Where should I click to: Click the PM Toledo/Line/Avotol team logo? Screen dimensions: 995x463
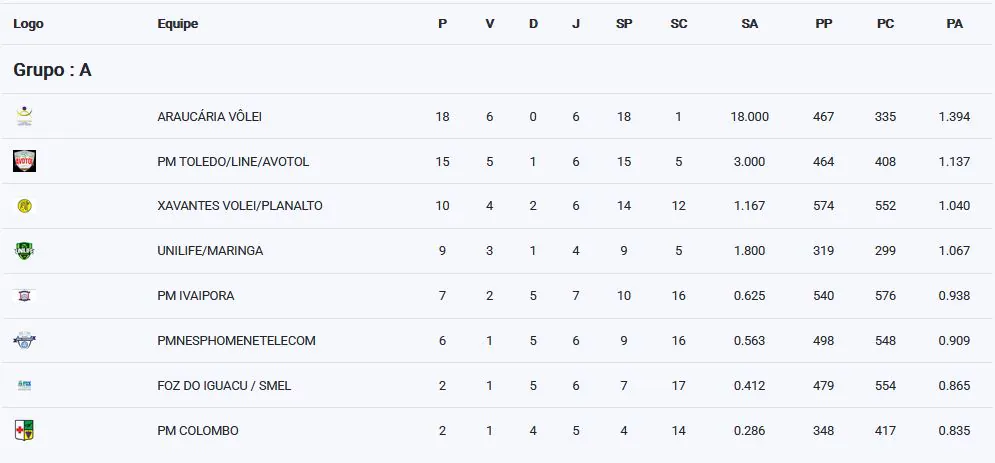pos(24,161)
